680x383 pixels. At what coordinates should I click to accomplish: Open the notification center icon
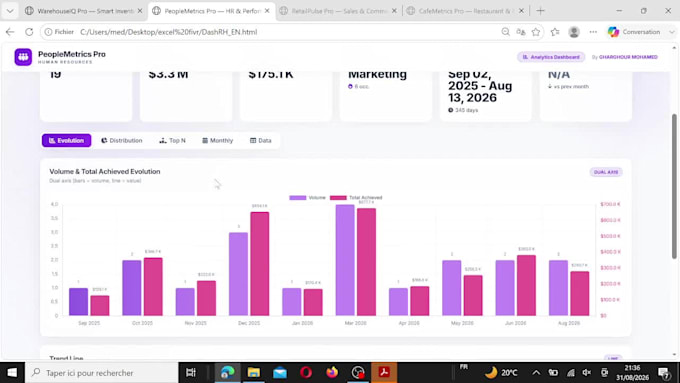[664, 373]
